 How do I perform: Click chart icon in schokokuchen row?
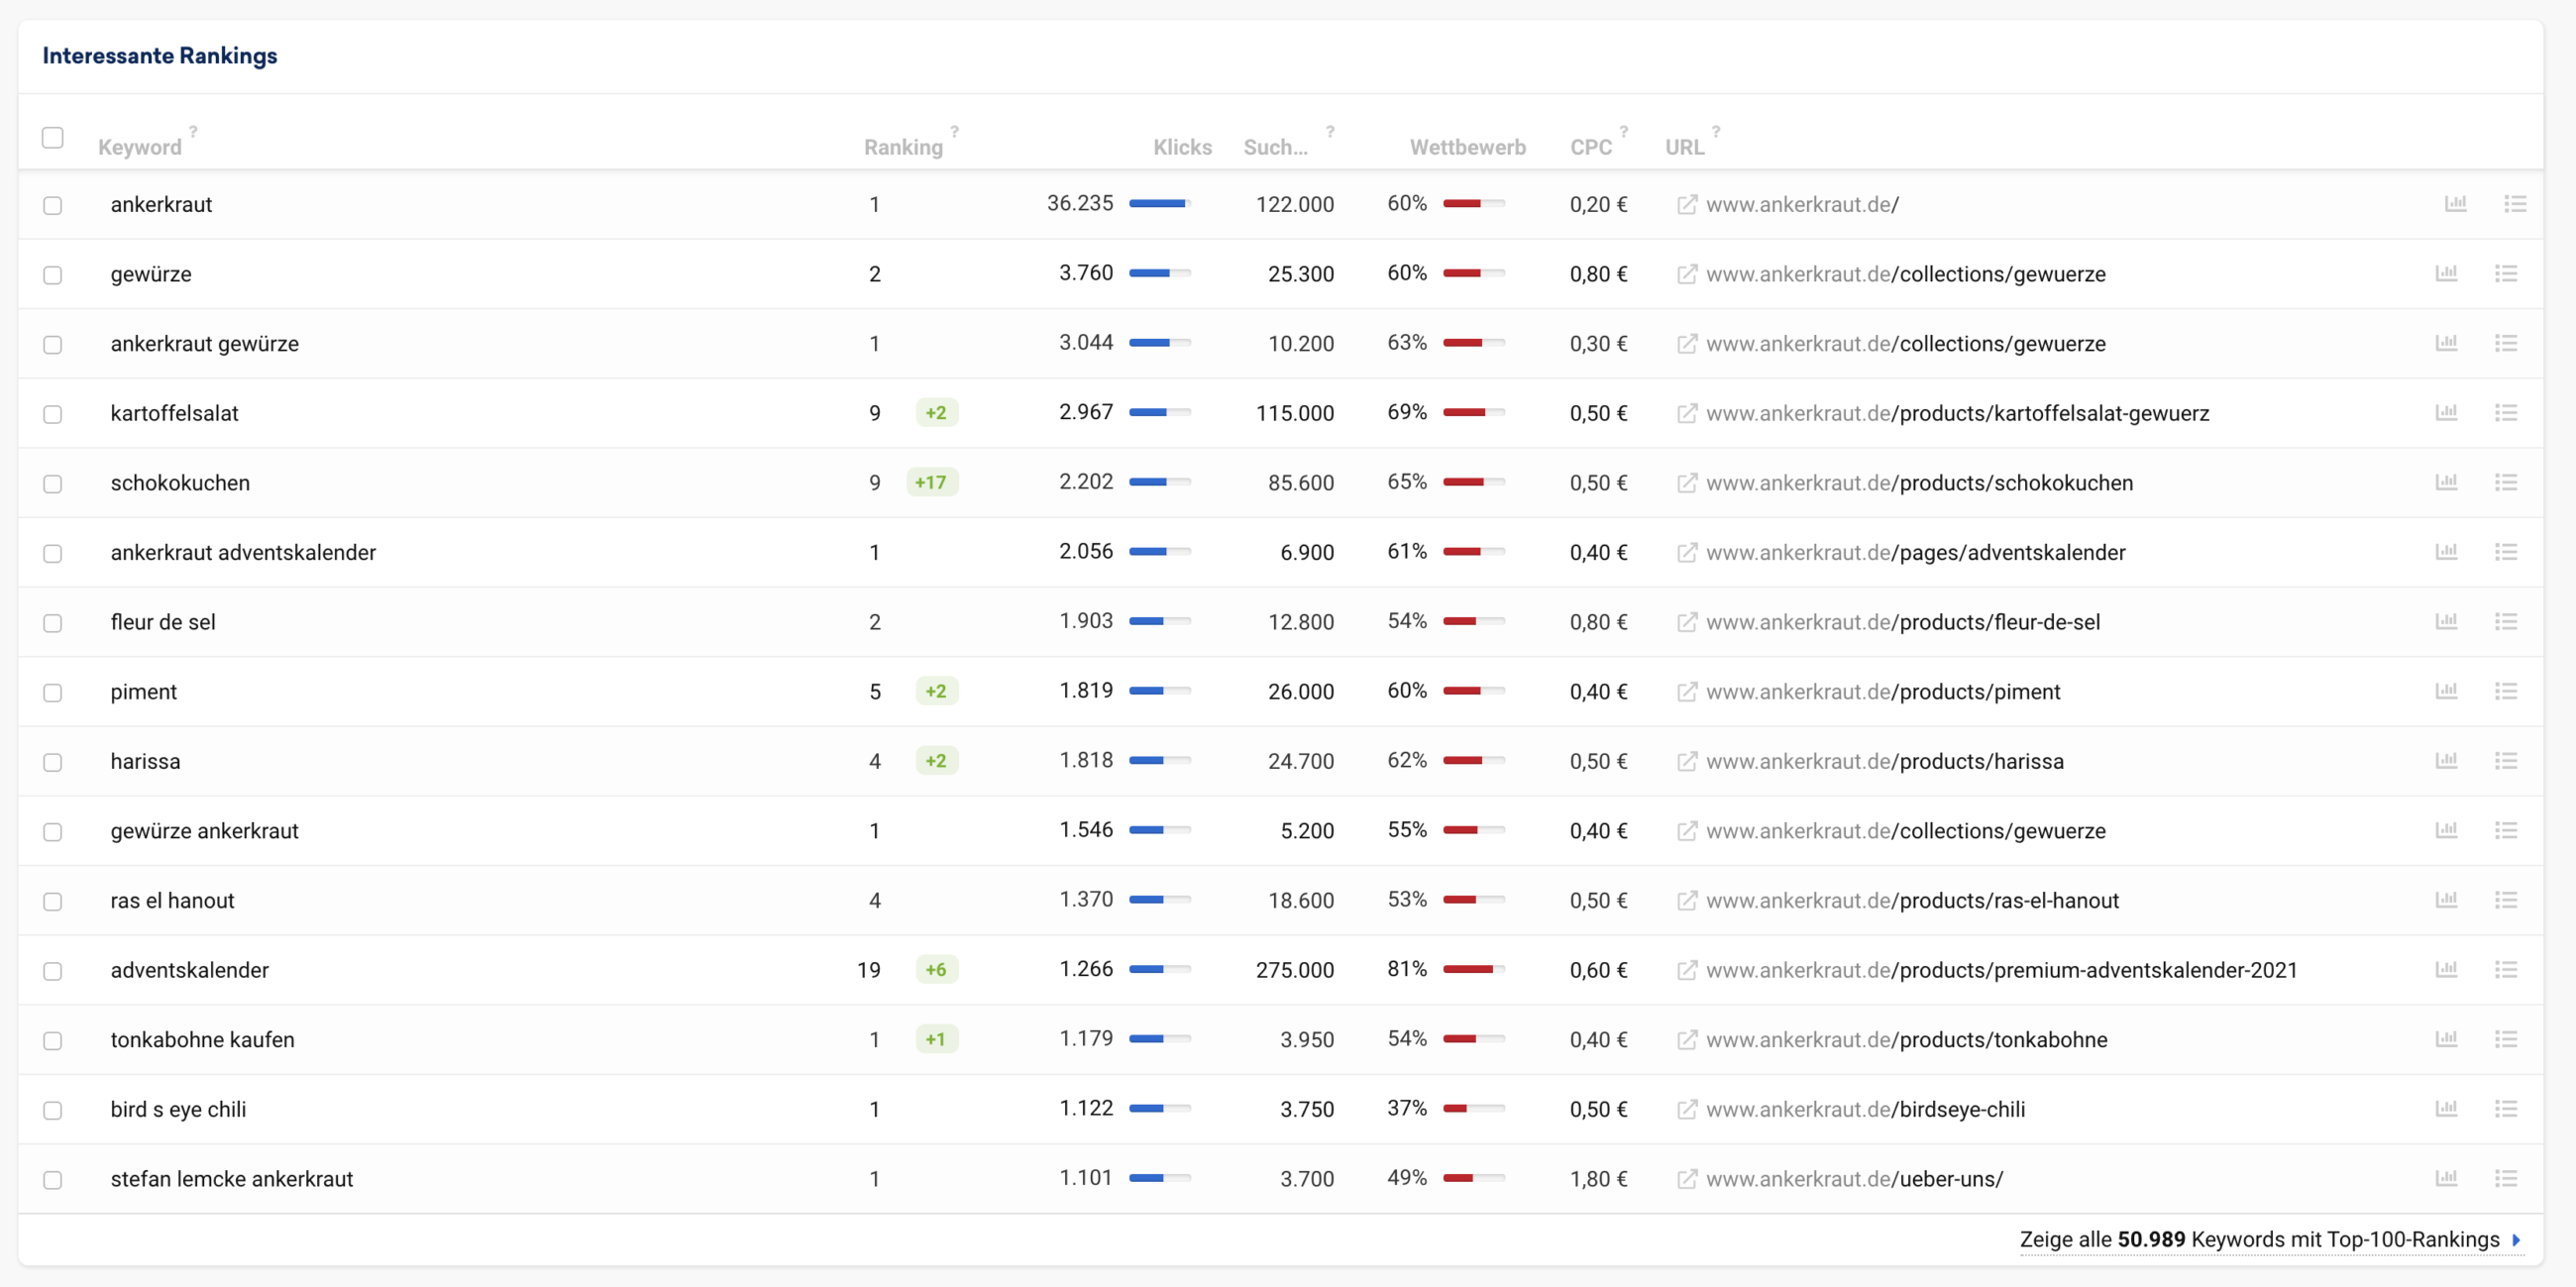[2446, 482]
